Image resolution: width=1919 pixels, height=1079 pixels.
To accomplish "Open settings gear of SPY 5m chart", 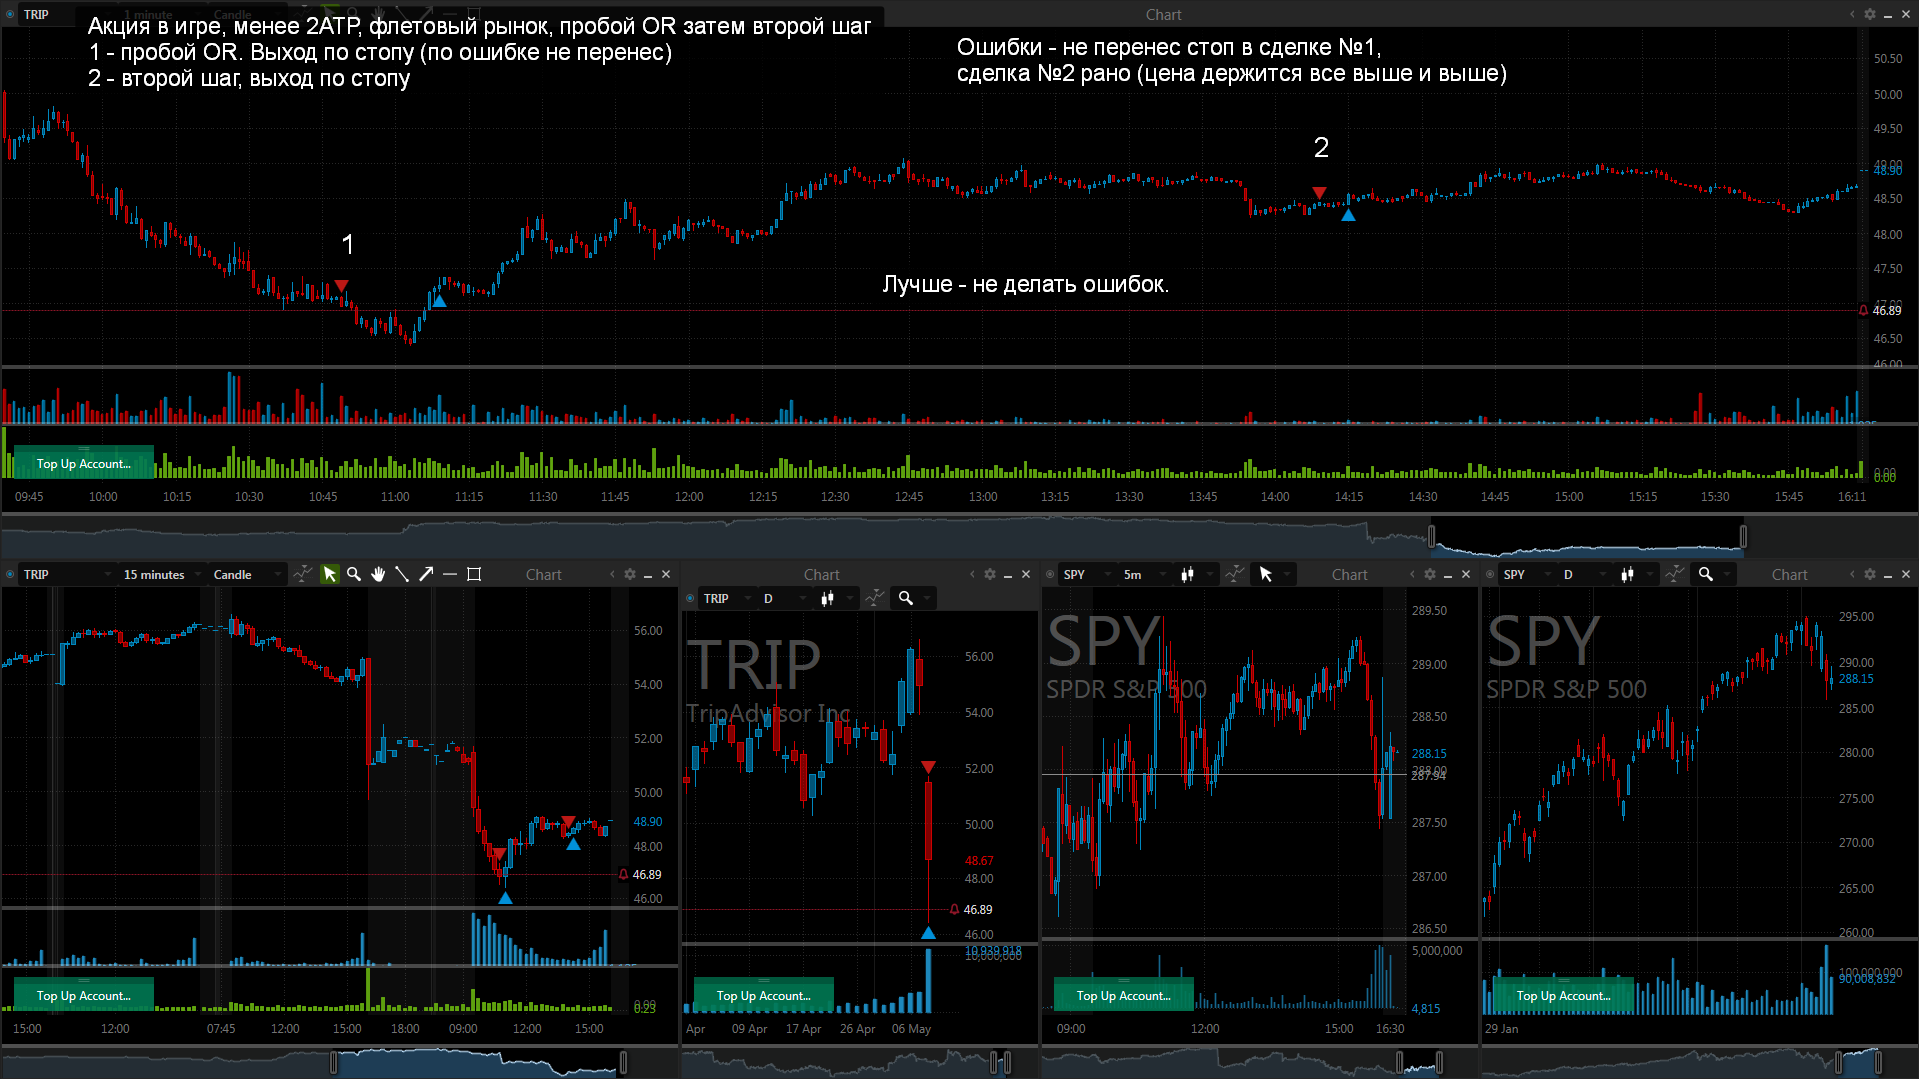I will pos(1430,574).
